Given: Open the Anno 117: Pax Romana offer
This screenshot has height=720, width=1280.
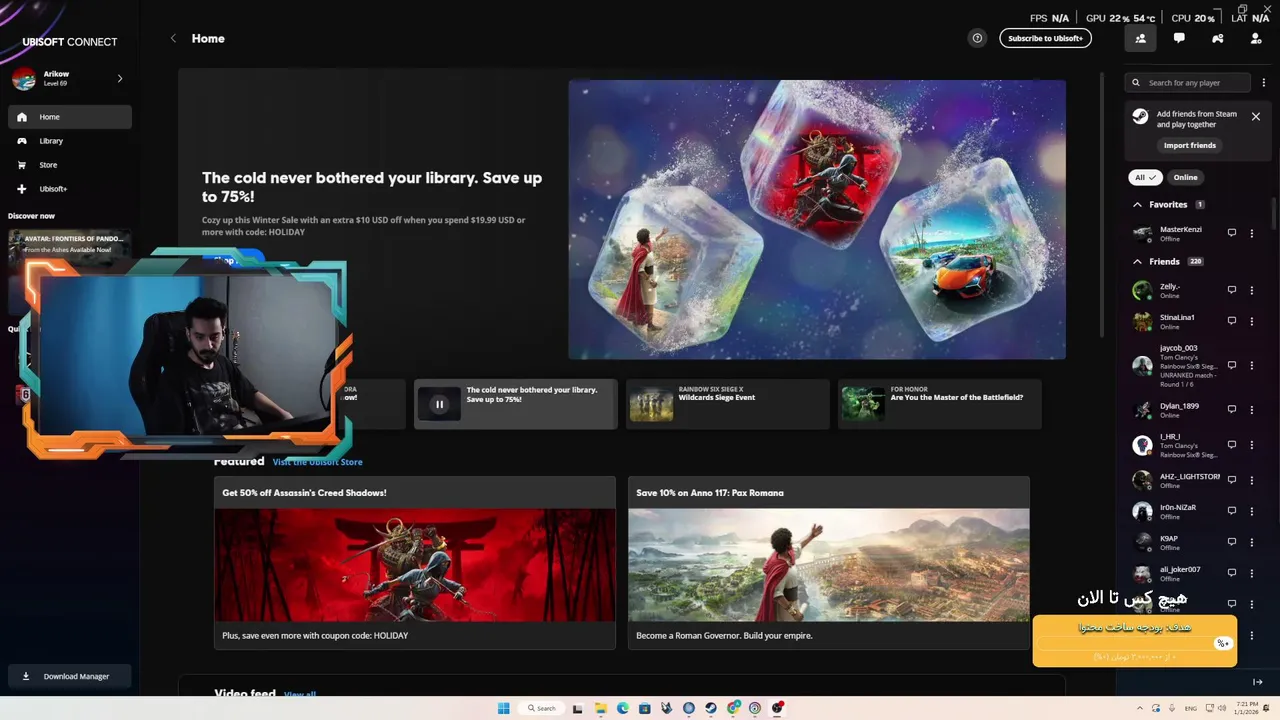Looking at the screenshot, I should click(x=829, y=563).
